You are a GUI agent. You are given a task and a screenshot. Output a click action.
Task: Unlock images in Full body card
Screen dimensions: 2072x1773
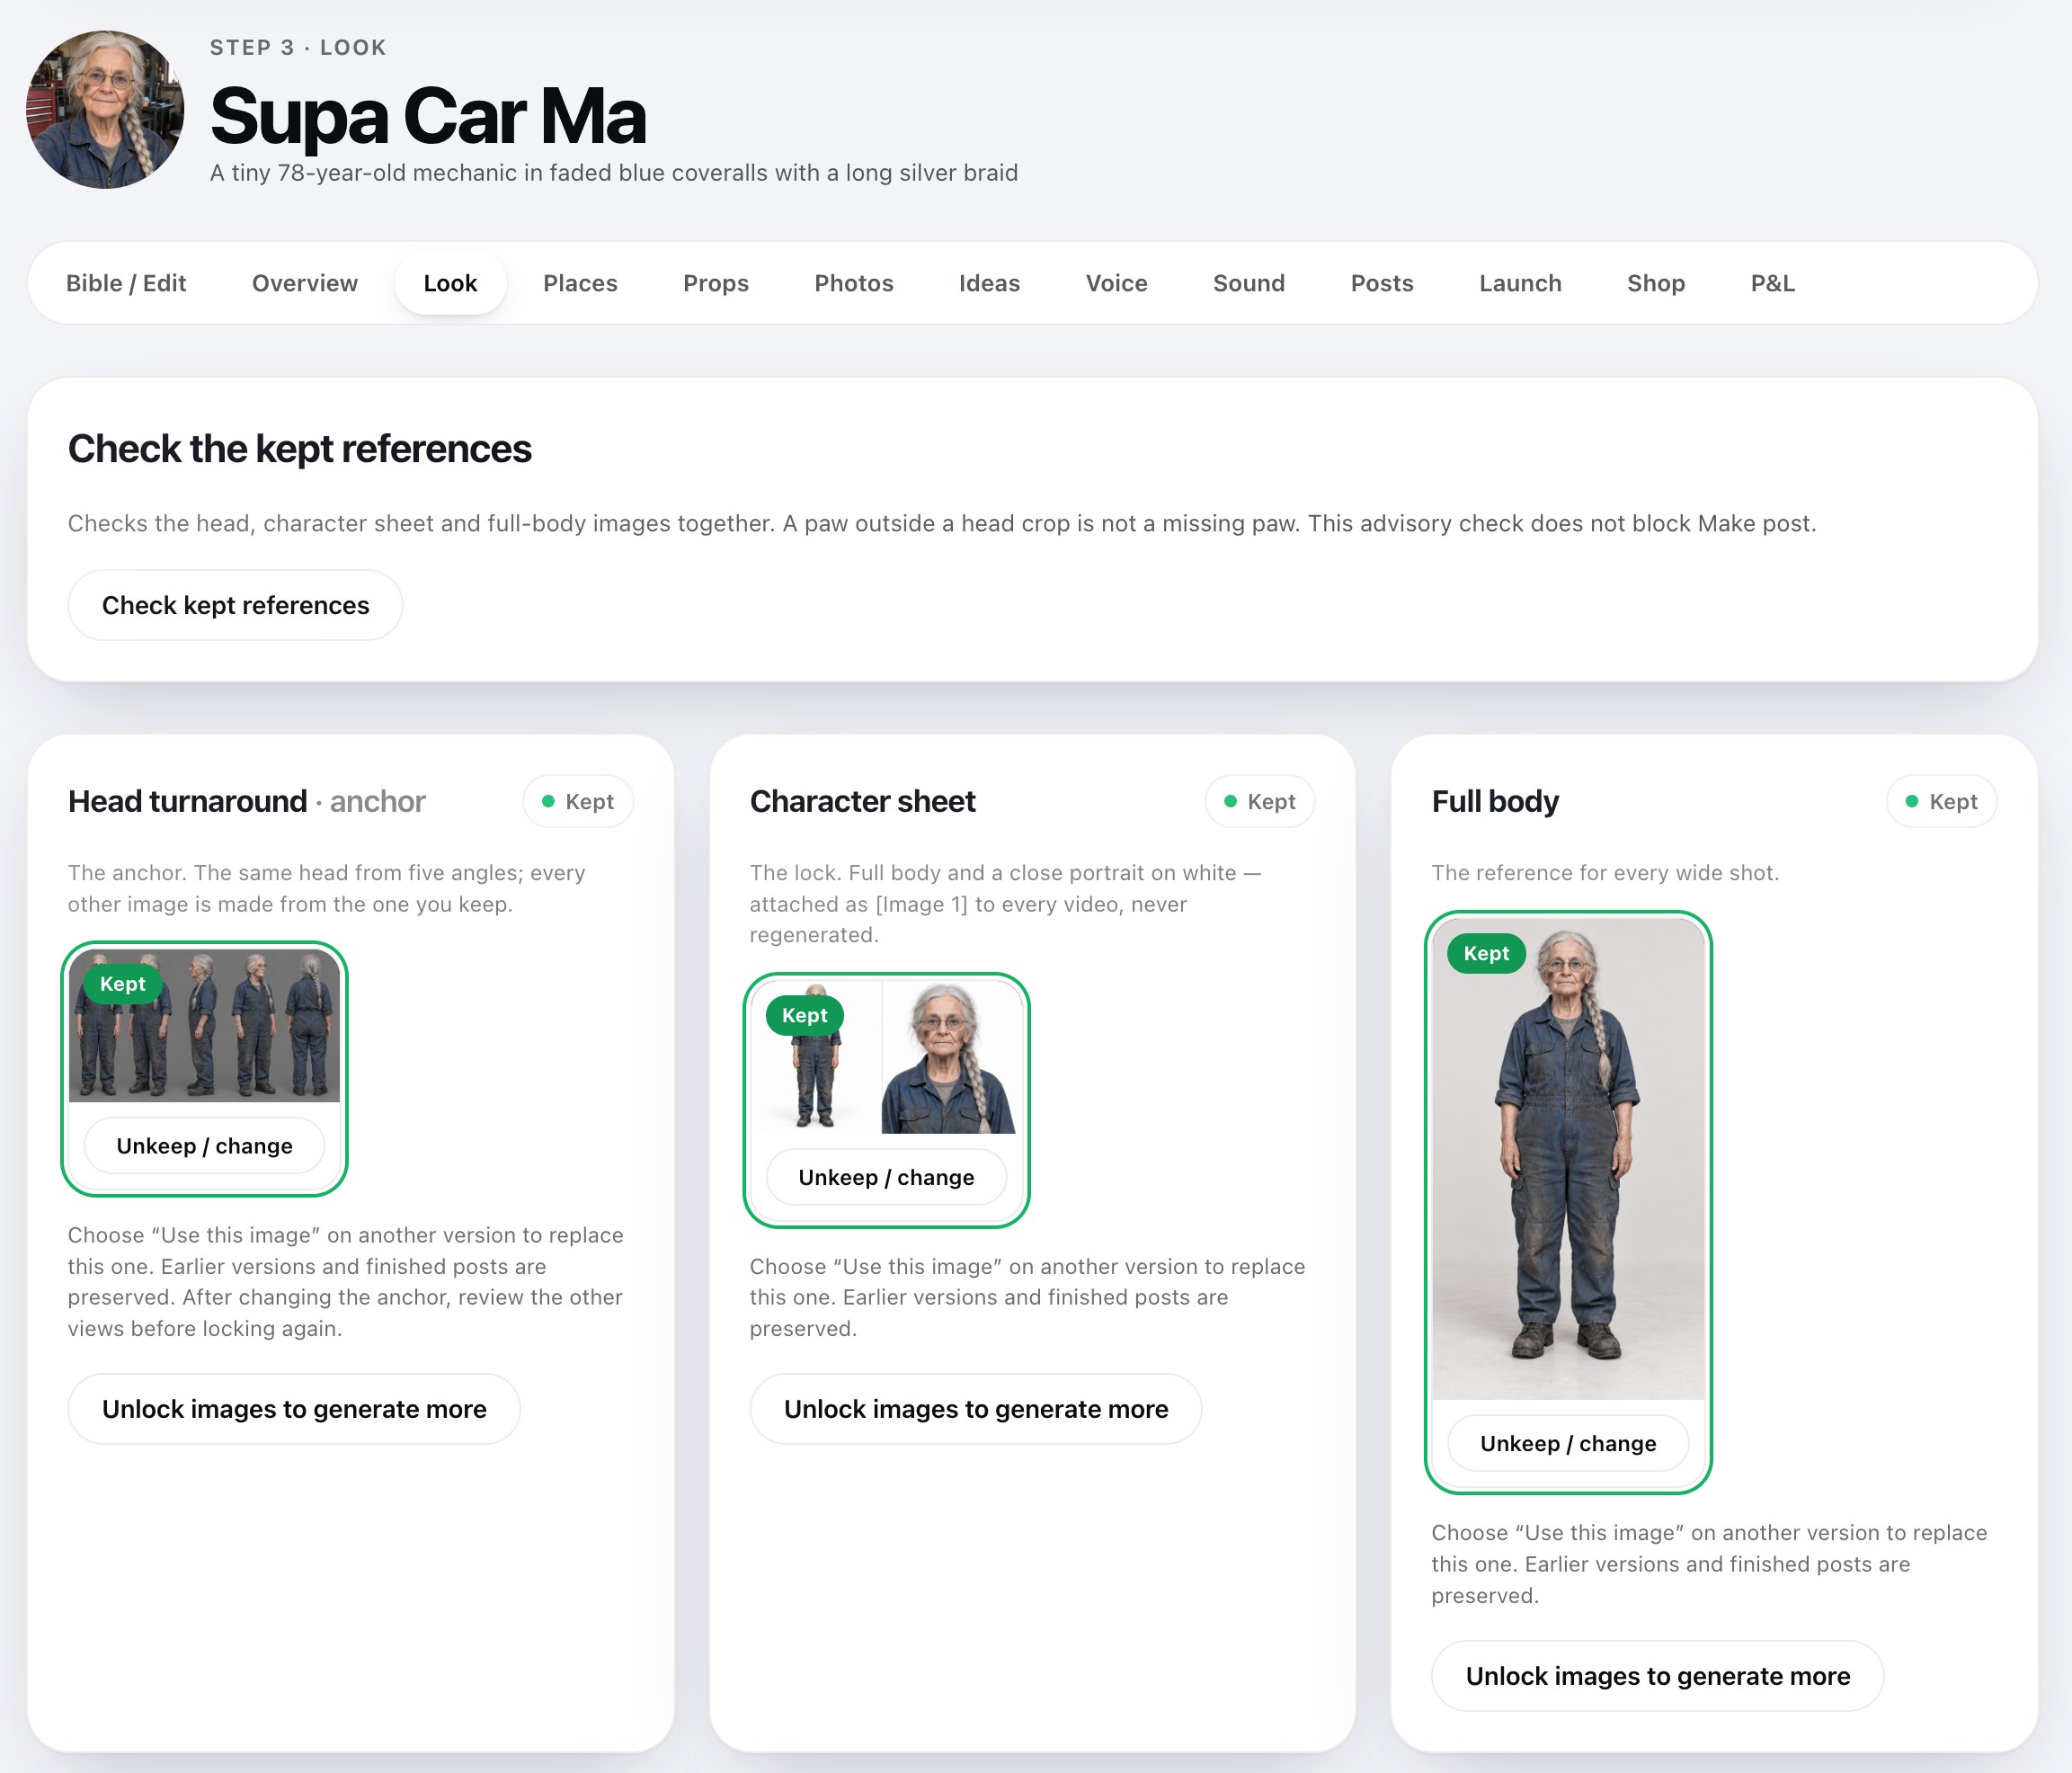click(1658, 1676)
